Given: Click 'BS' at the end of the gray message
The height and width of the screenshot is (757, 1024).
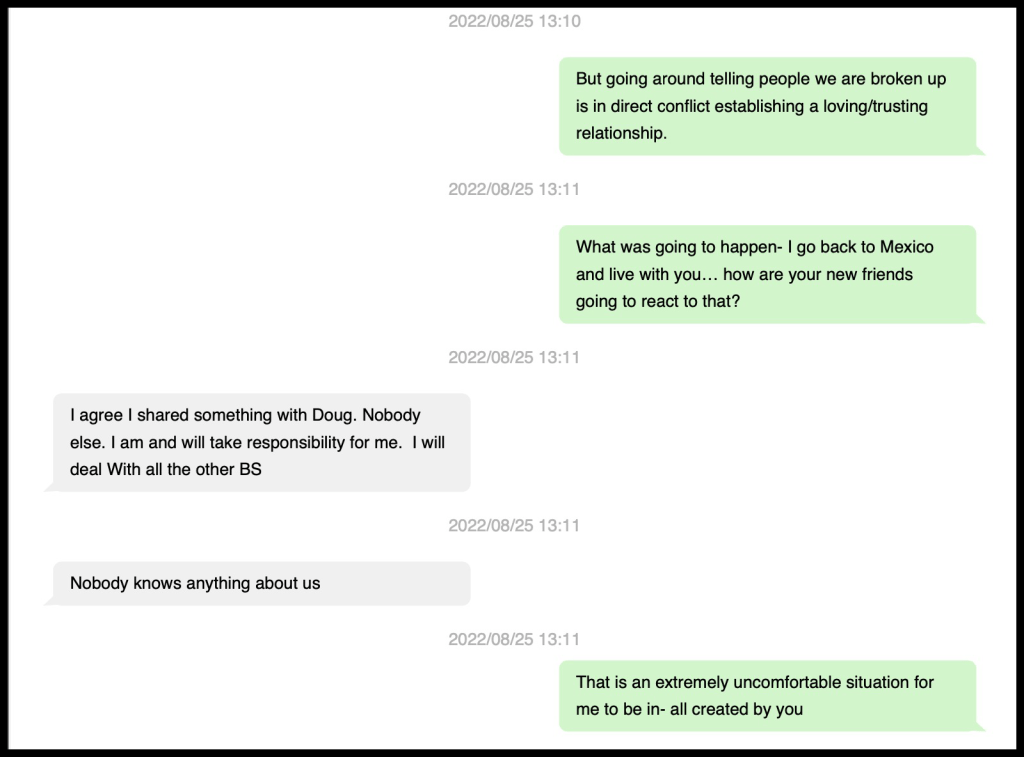Looking at the screenshot, I should coord(249,469).
